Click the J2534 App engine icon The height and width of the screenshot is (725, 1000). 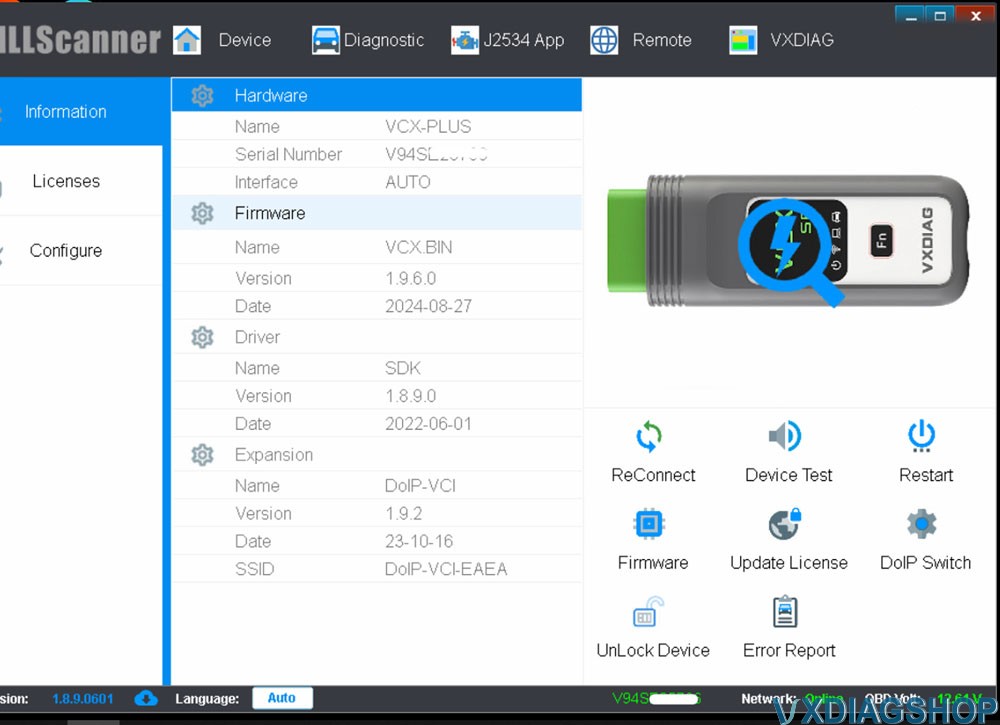coord(465,40)
